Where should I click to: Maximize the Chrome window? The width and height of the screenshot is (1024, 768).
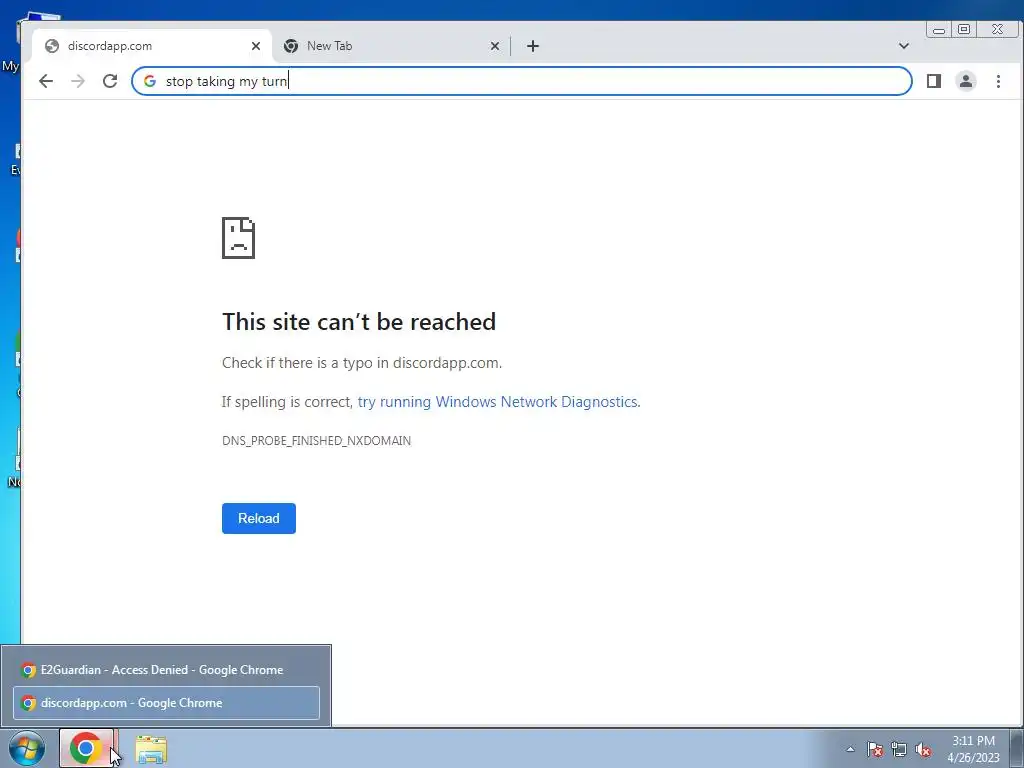964,29
